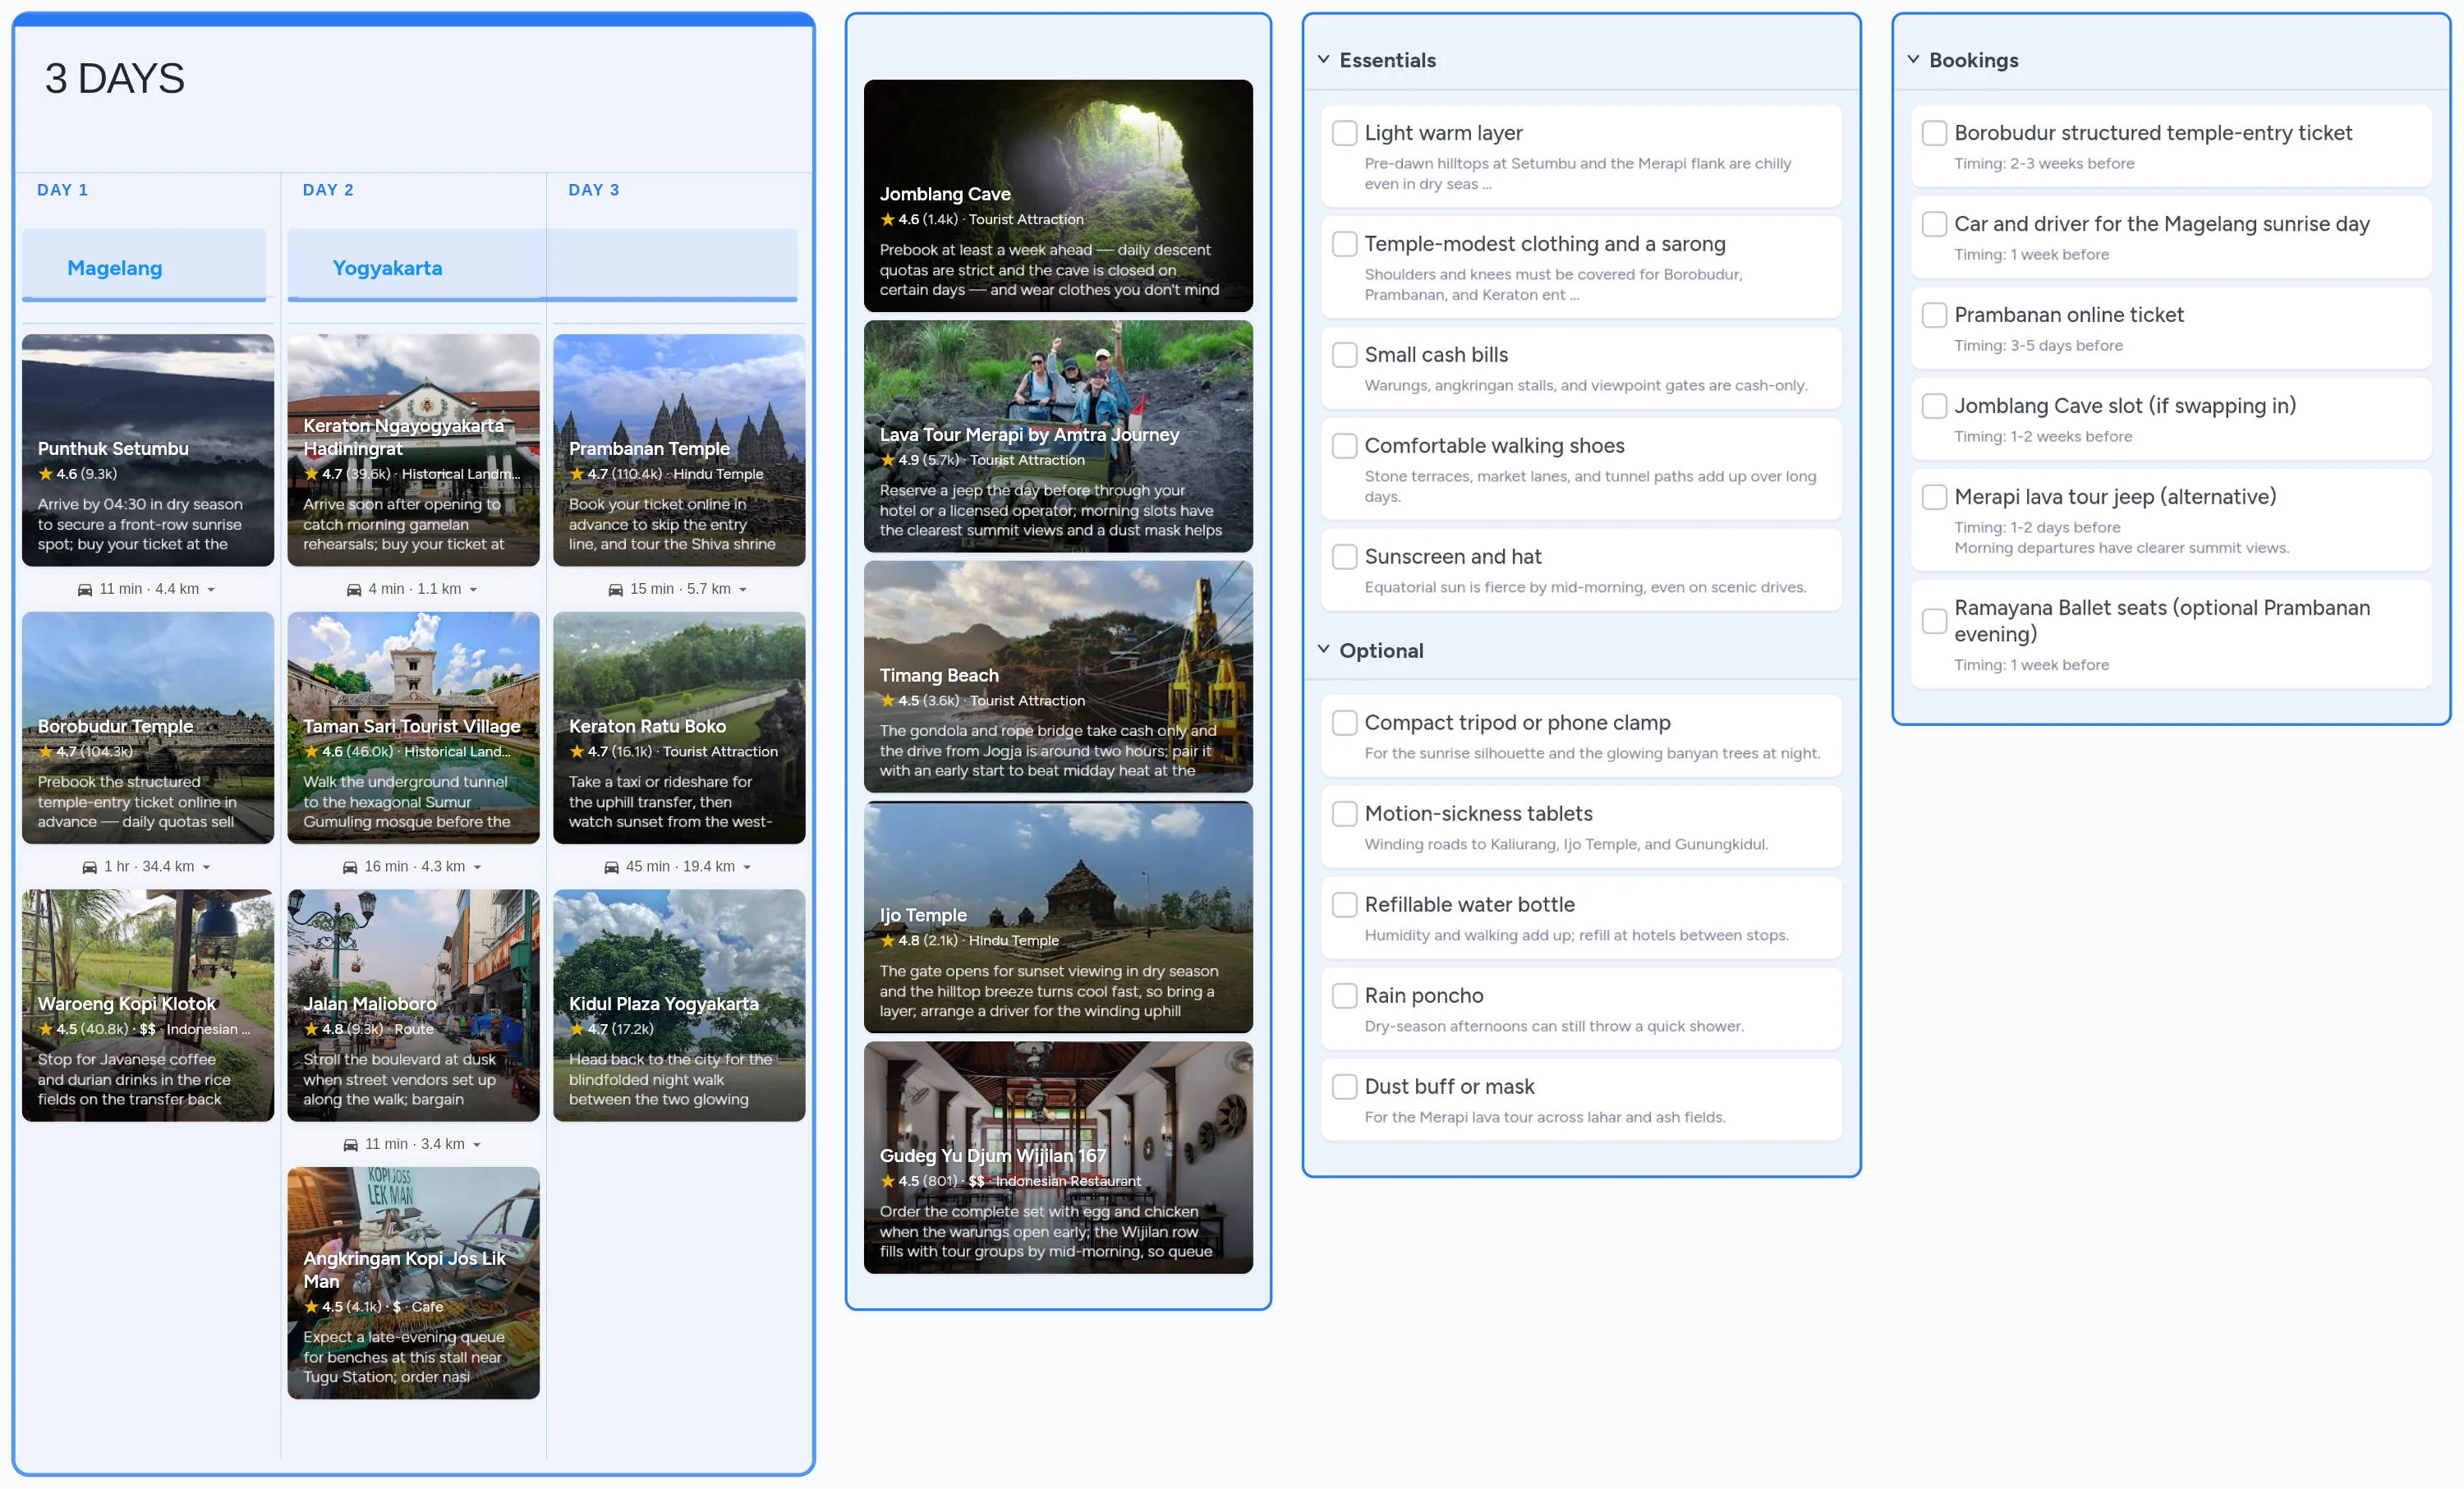Select the DAY 1 column header
Viewport: 2464px width, 1489px height.
pos(63,190)
